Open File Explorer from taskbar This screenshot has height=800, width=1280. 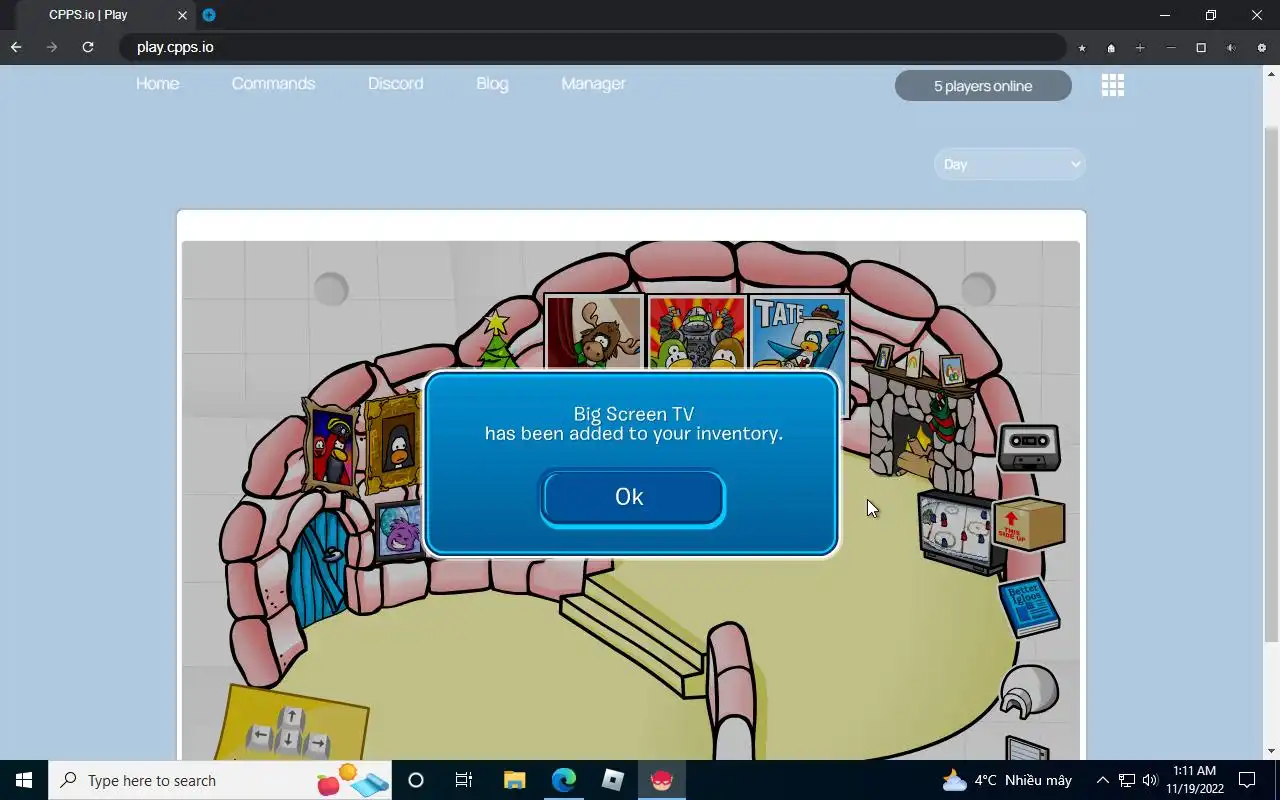pos(514,780)
